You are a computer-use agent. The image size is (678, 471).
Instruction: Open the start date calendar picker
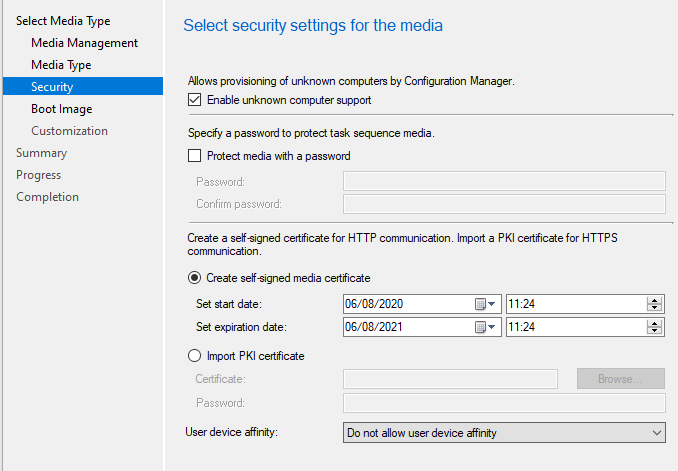click(x=484, y=304)
